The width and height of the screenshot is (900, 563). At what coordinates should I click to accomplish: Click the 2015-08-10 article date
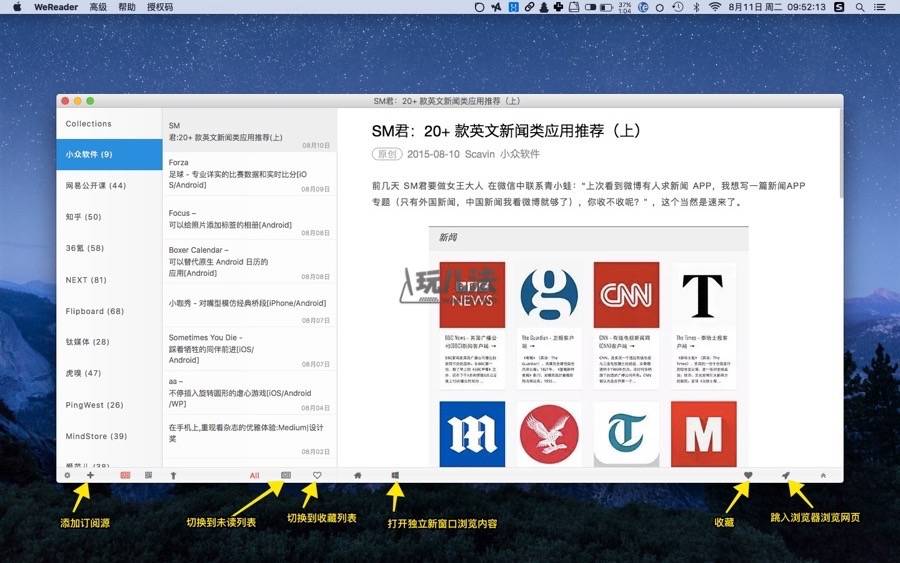433,154
